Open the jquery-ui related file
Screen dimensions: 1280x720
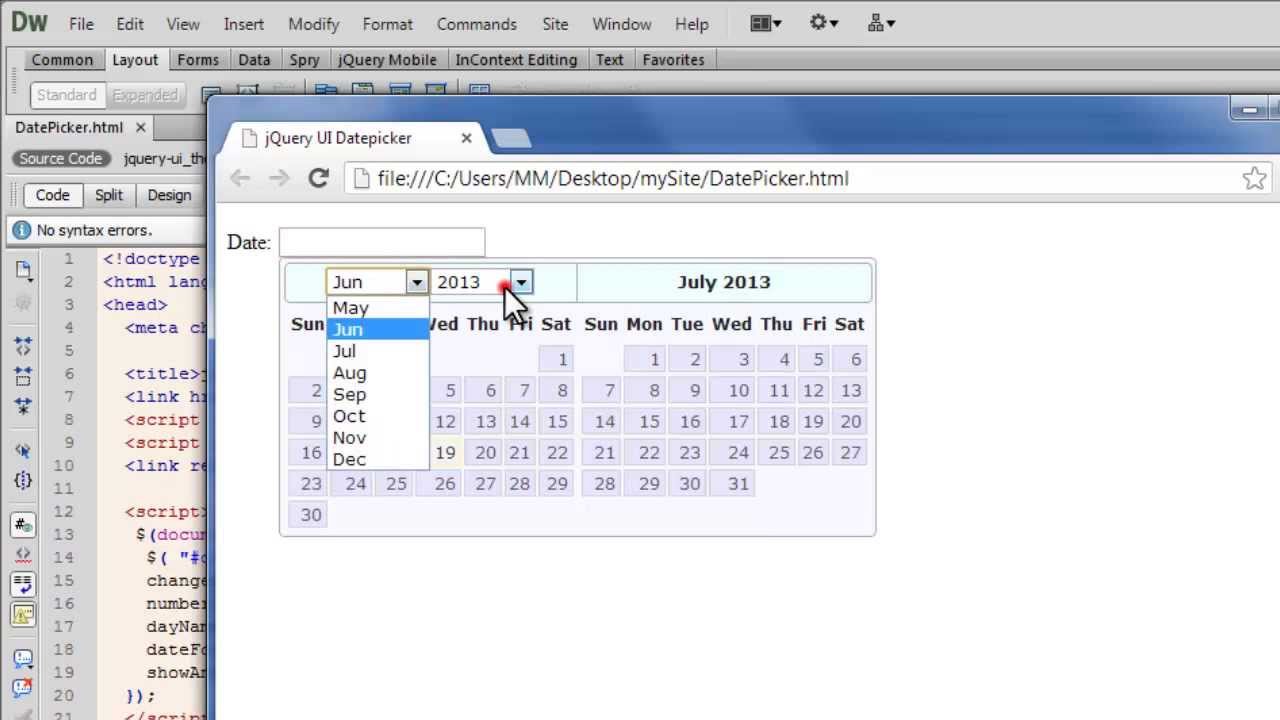(165, 158)
